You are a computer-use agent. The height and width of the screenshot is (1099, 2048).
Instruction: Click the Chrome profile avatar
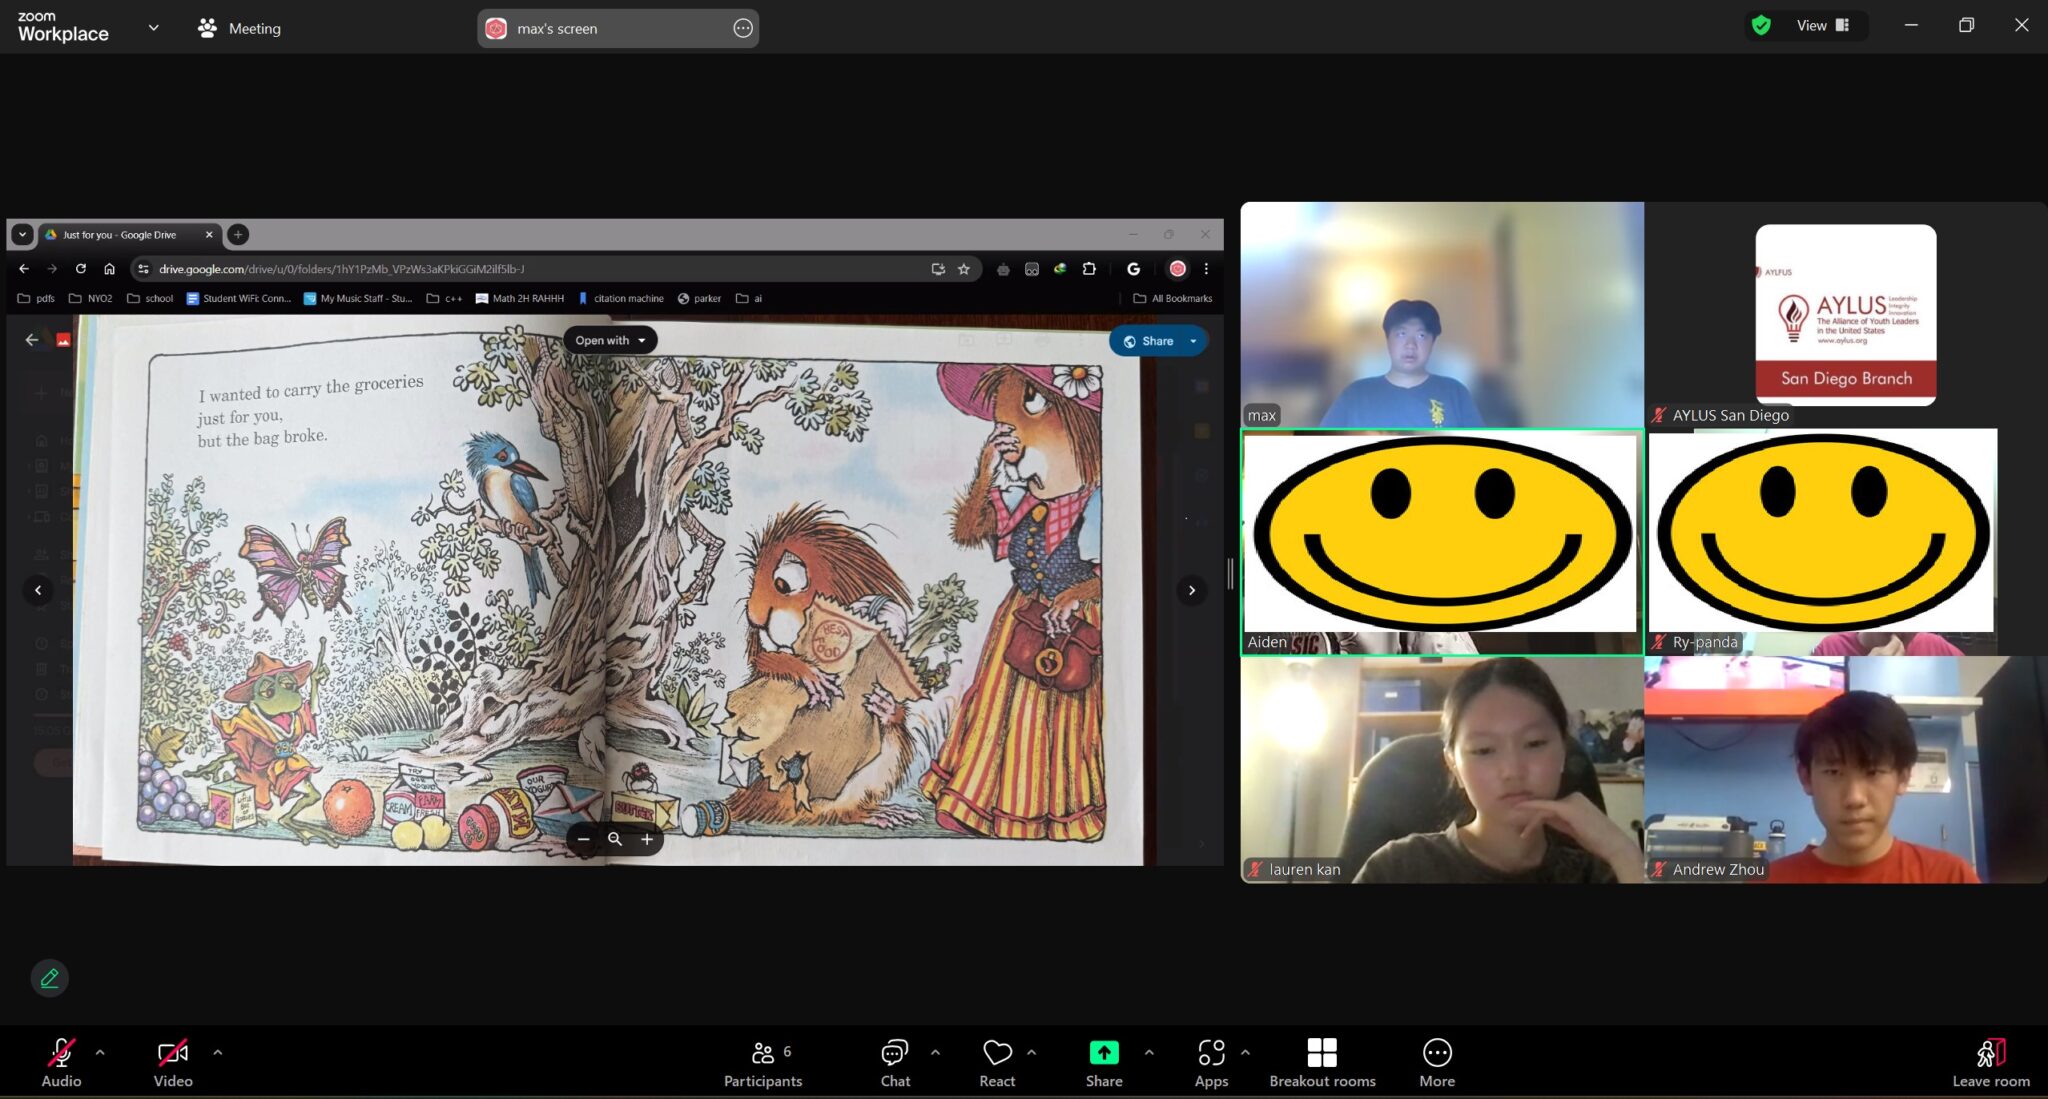point(1177,268)
